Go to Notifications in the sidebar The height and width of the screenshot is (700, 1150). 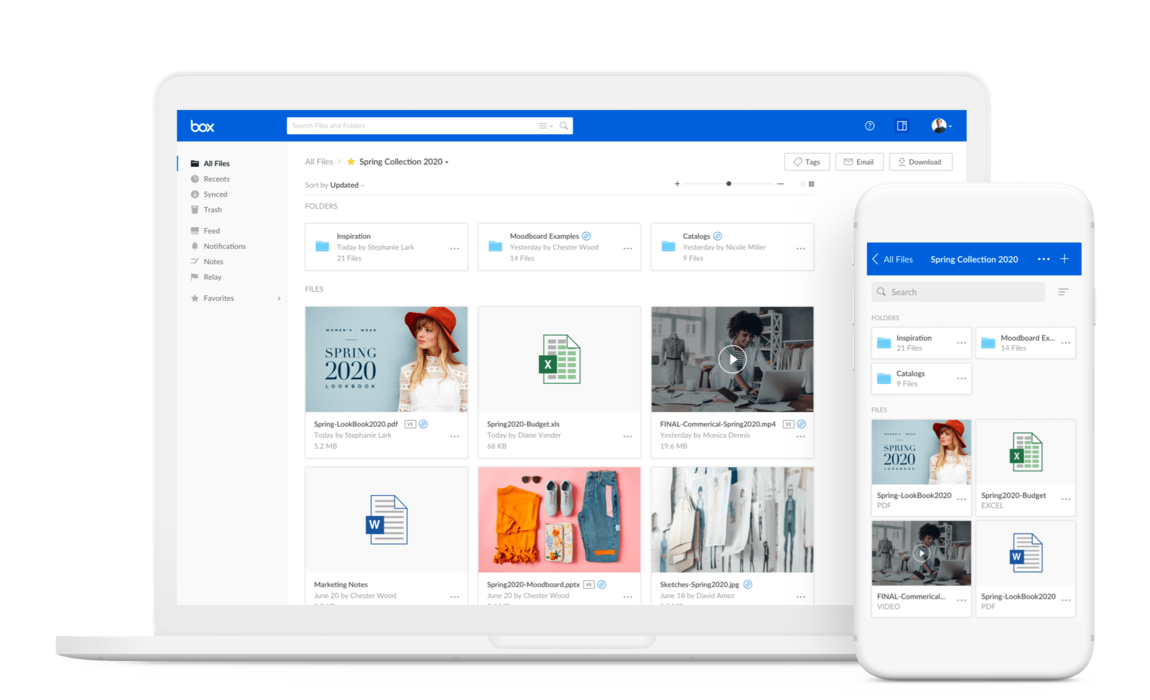[224, 246]
